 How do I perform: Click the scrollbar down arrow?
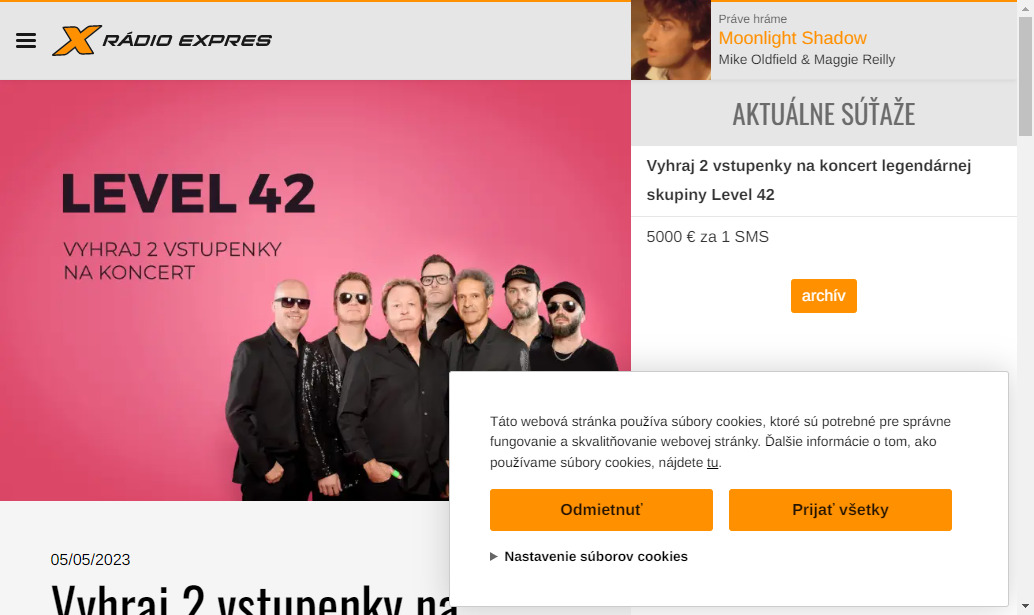(x=1025, y=606)
